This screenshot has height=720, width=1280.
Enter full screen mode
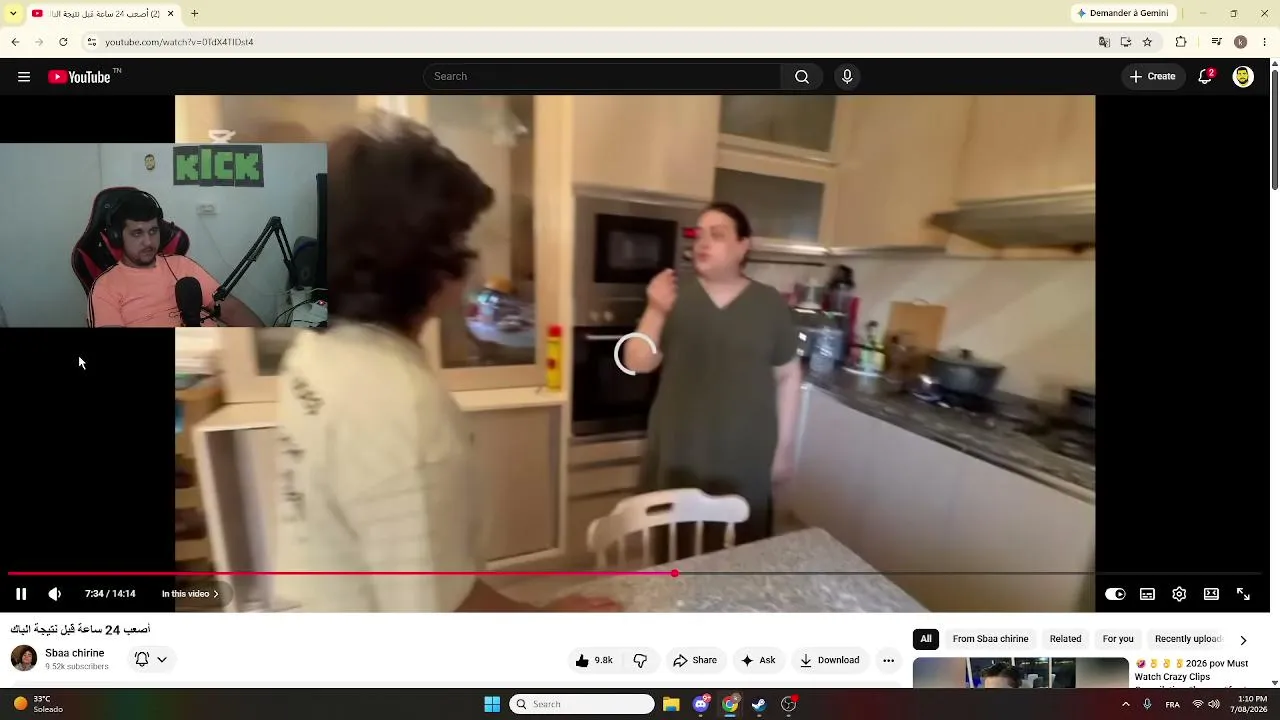pyautogui.click(x=1243, y=594)
